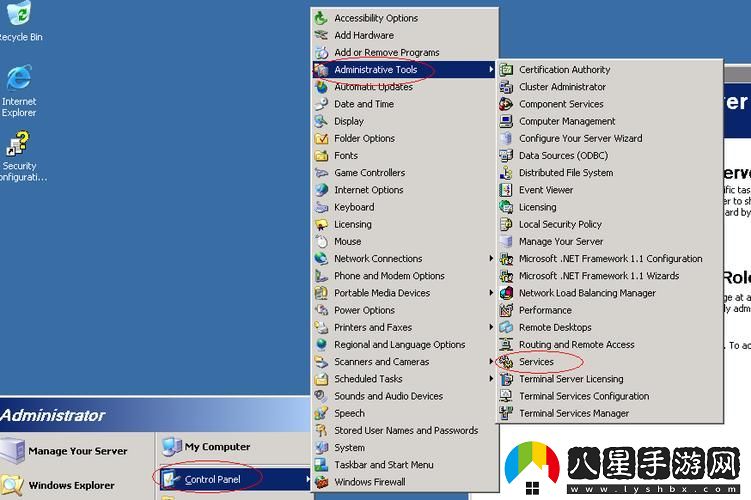The width and height of the screenshot is (751, 500).
Task: Click the Add or Remove Programs icon
Action: (x=321, y=53)
